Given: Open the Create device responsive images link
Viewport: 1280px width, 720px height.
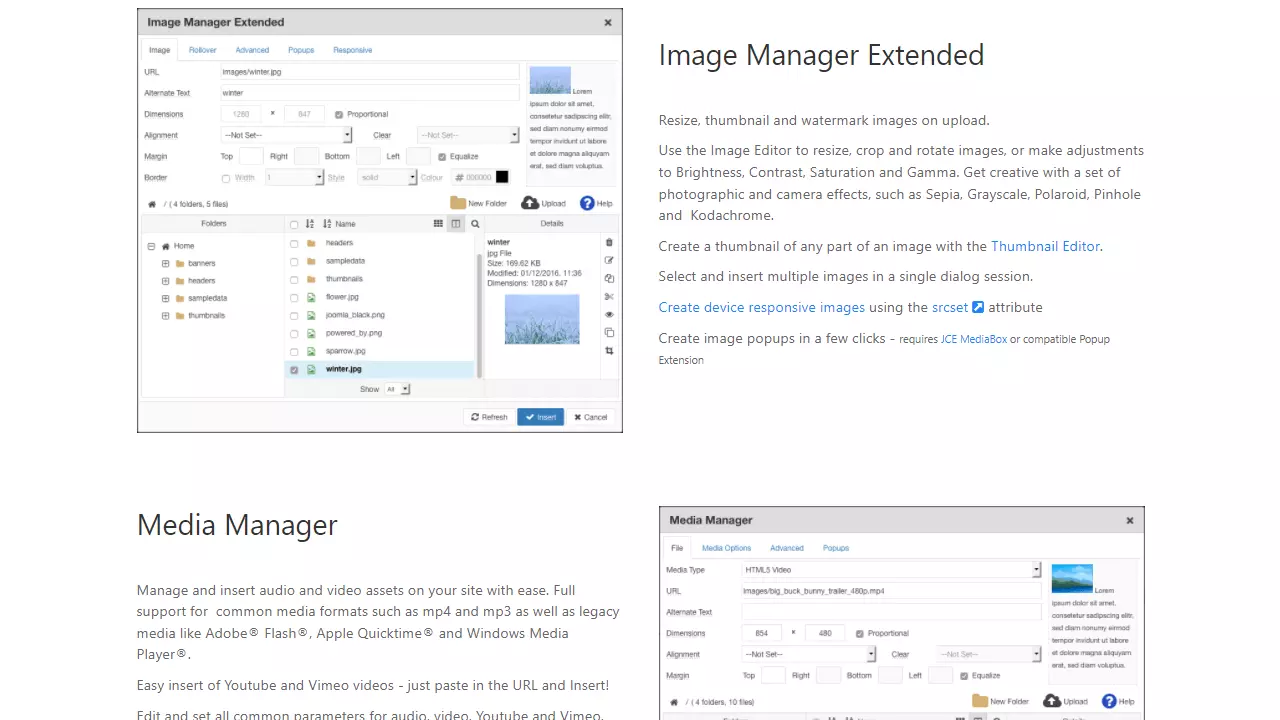Looking at the screenshot, I should pyautogui.click(x=761, y=307).
